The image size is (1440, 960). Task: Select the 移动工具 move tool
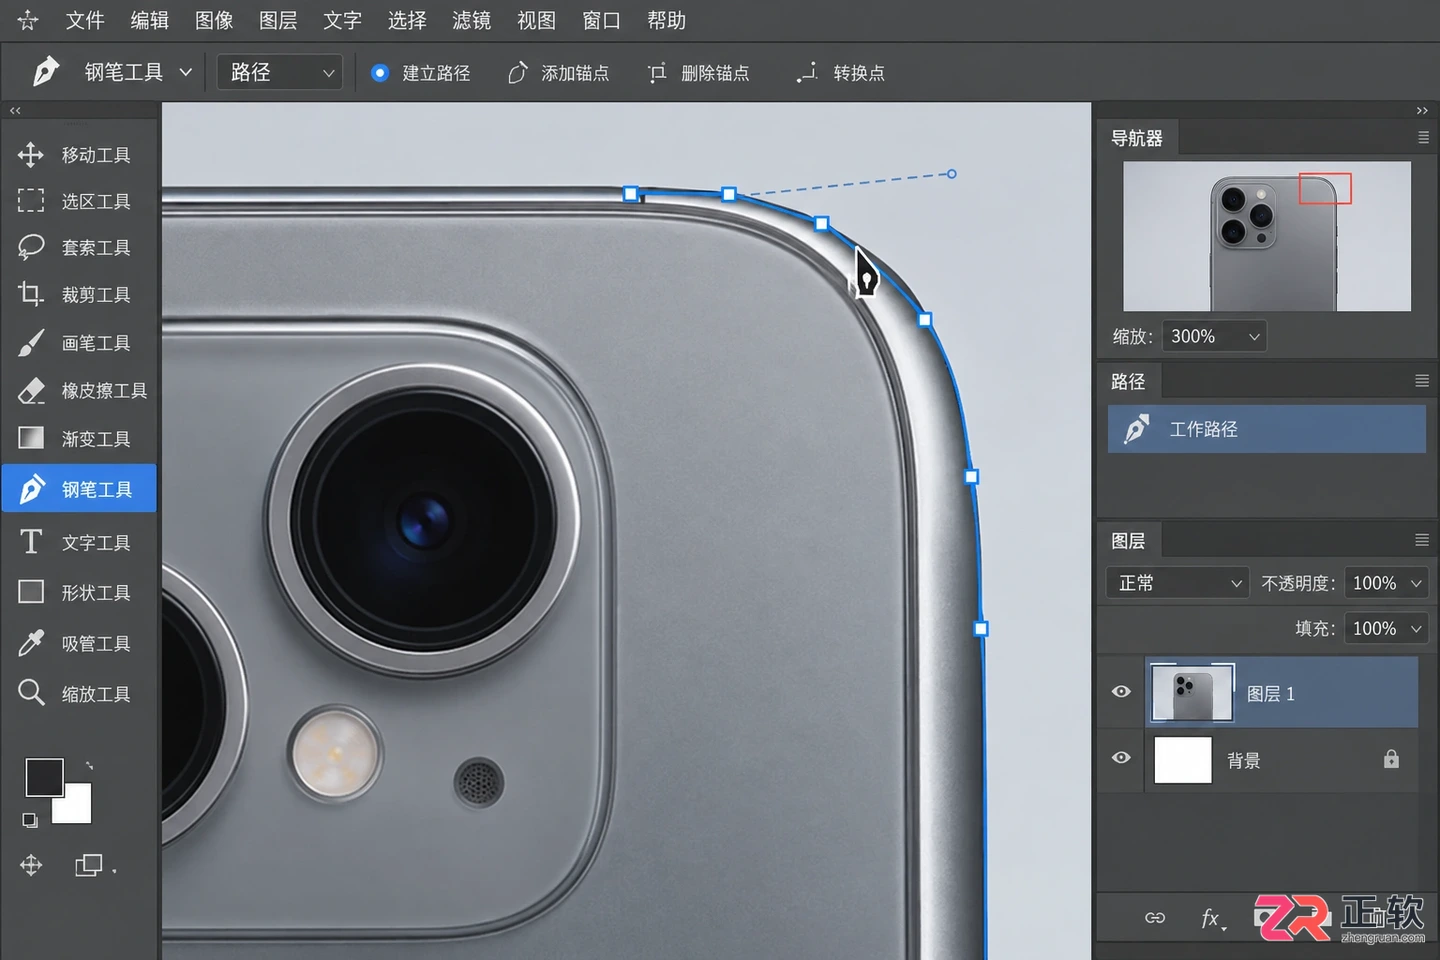76,155
